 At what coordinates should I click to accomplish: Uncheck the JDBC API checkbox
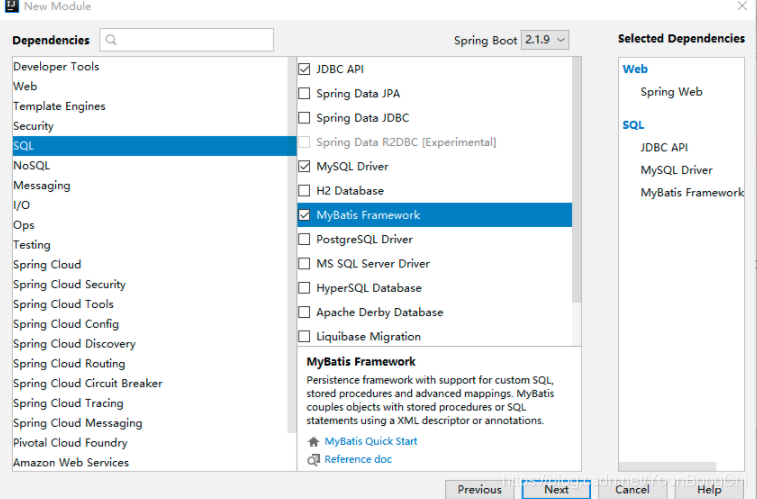pyautogui.click(x=304, y=69)
